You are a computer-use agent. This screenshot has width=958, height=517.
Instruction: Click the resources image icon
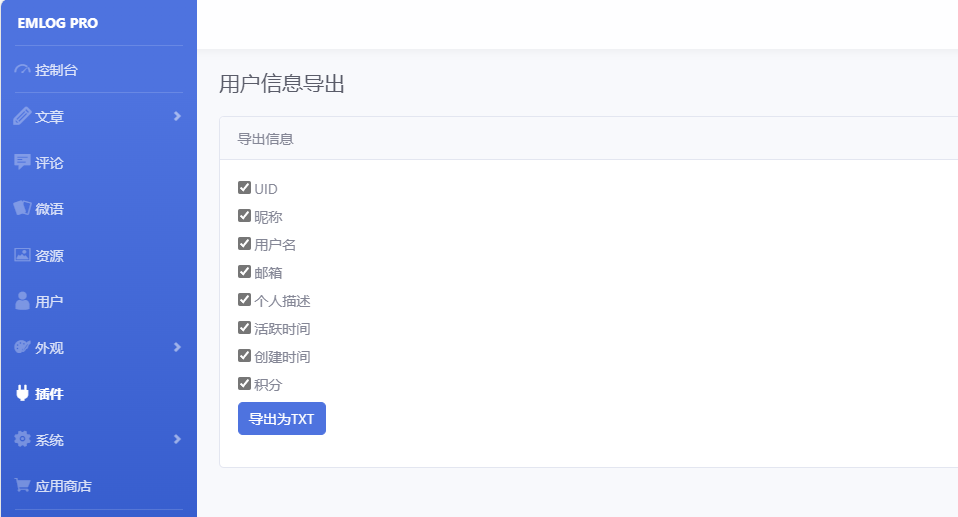(22, 255)
